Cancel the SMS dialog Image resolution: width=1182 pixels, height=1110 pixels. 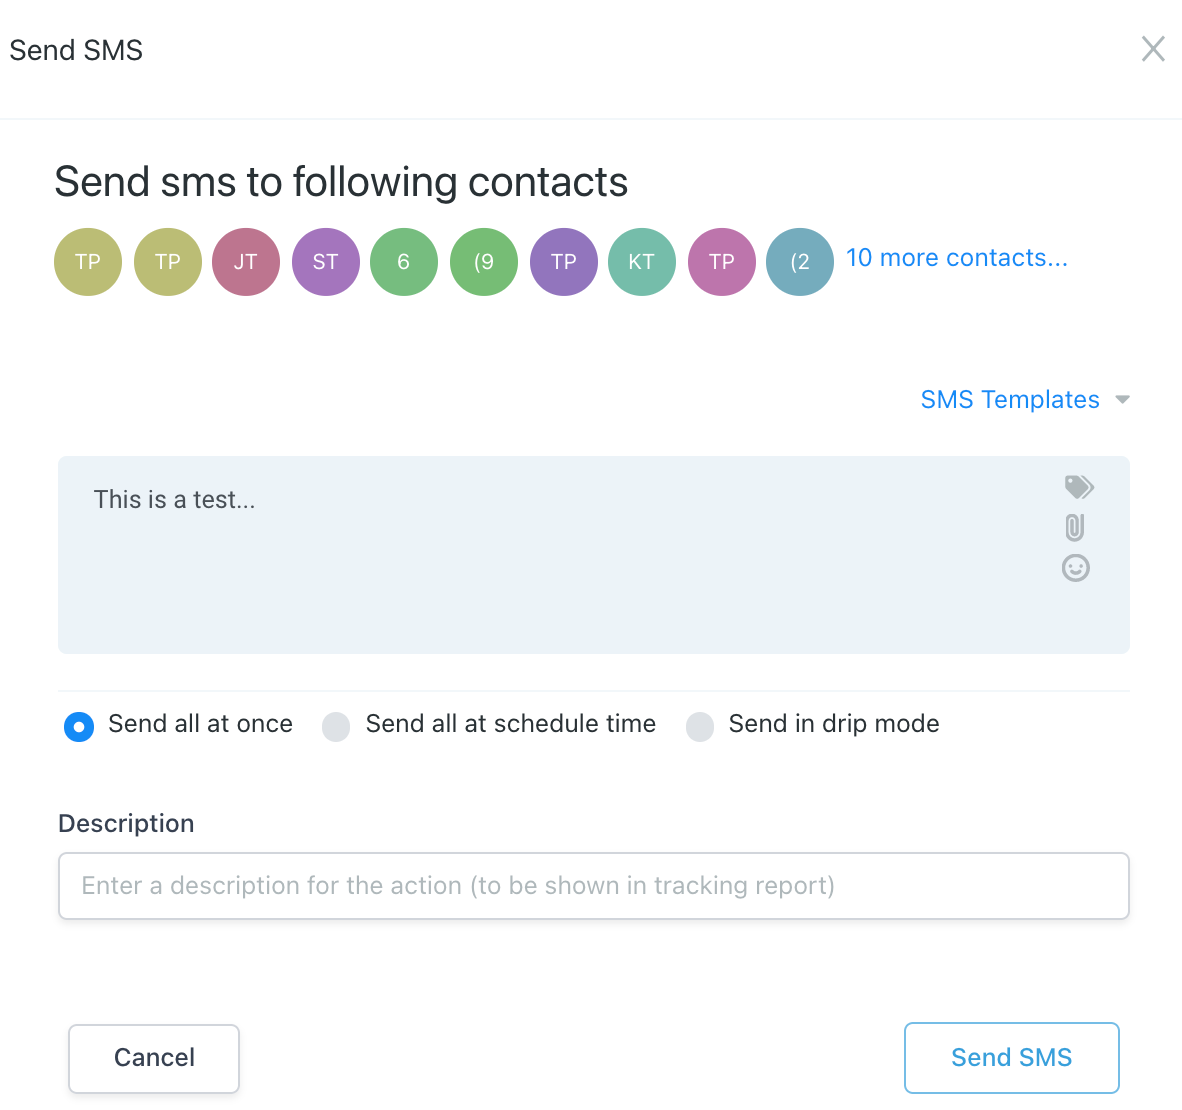(x=154, y=1058)
